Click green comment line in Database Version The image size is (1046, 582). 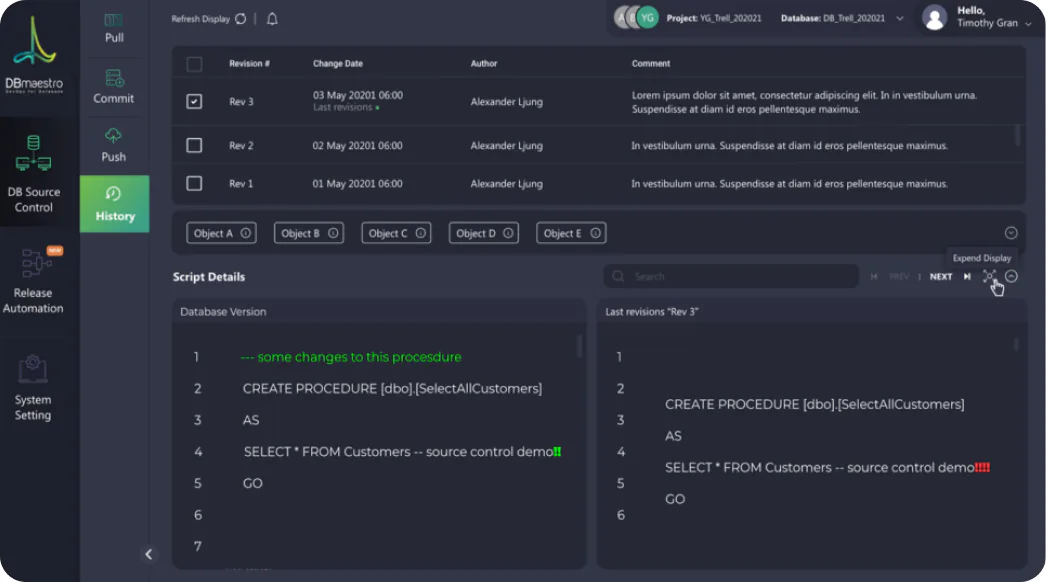pyautogui.click(x=351, y=357)
